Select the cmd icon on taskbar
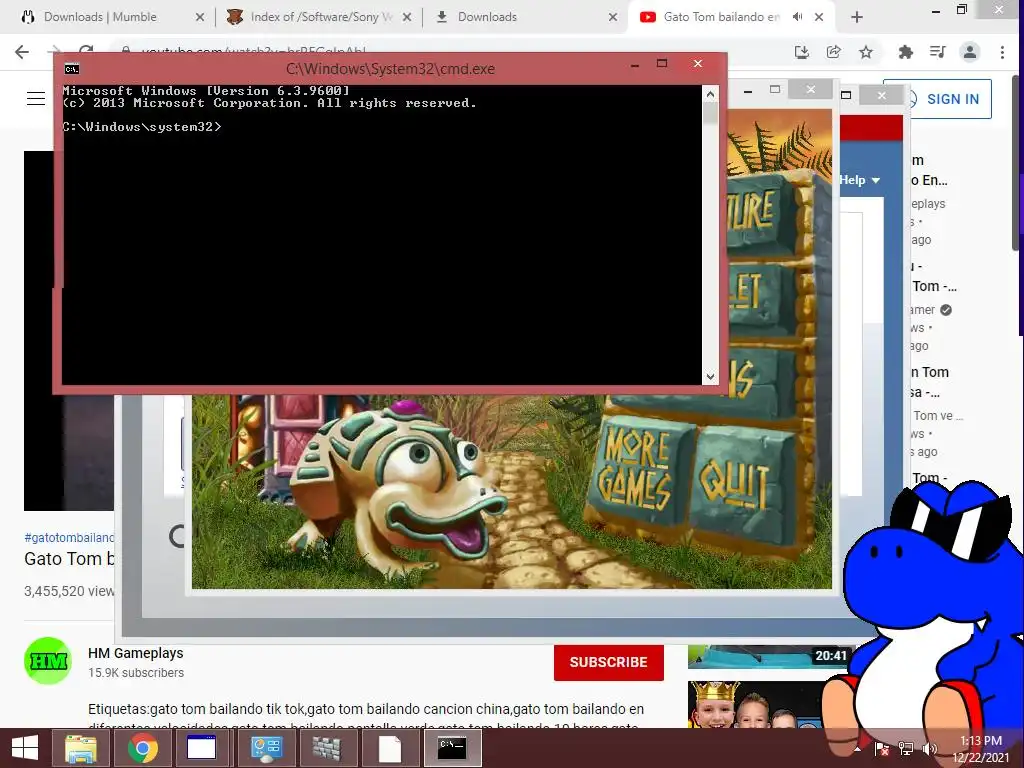Image resolution: width=1024 pixels, height=768 pixels. [x=452, y=748]
